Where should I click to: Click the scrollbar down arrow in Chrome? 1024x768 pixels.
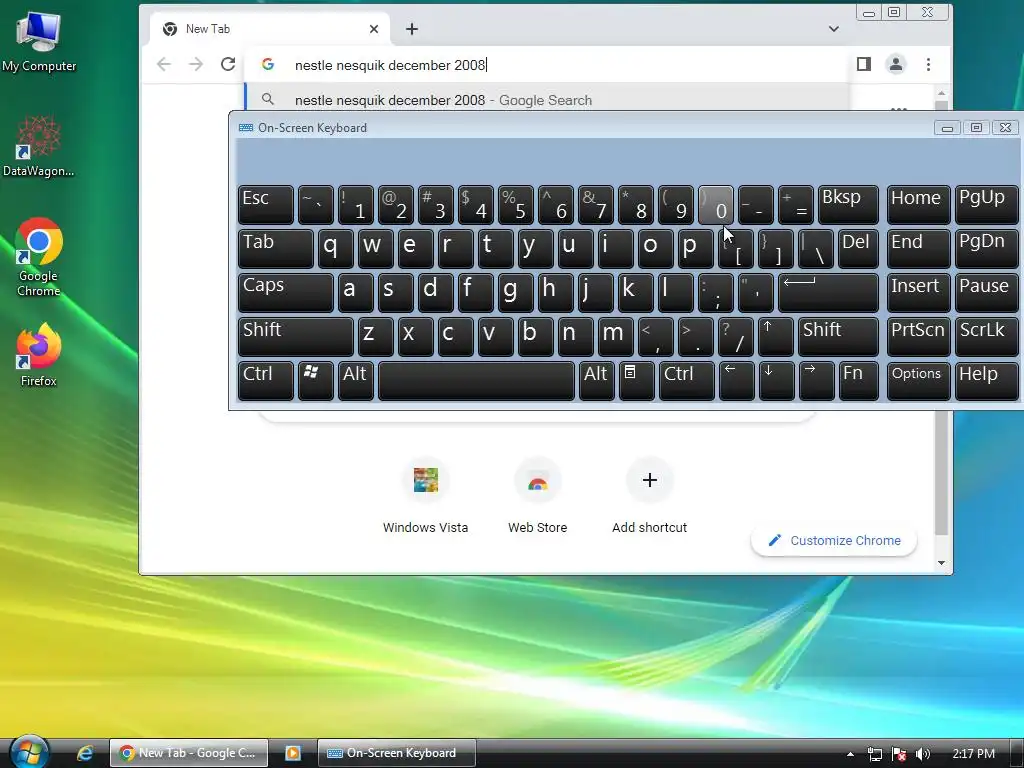pos(941,562)
